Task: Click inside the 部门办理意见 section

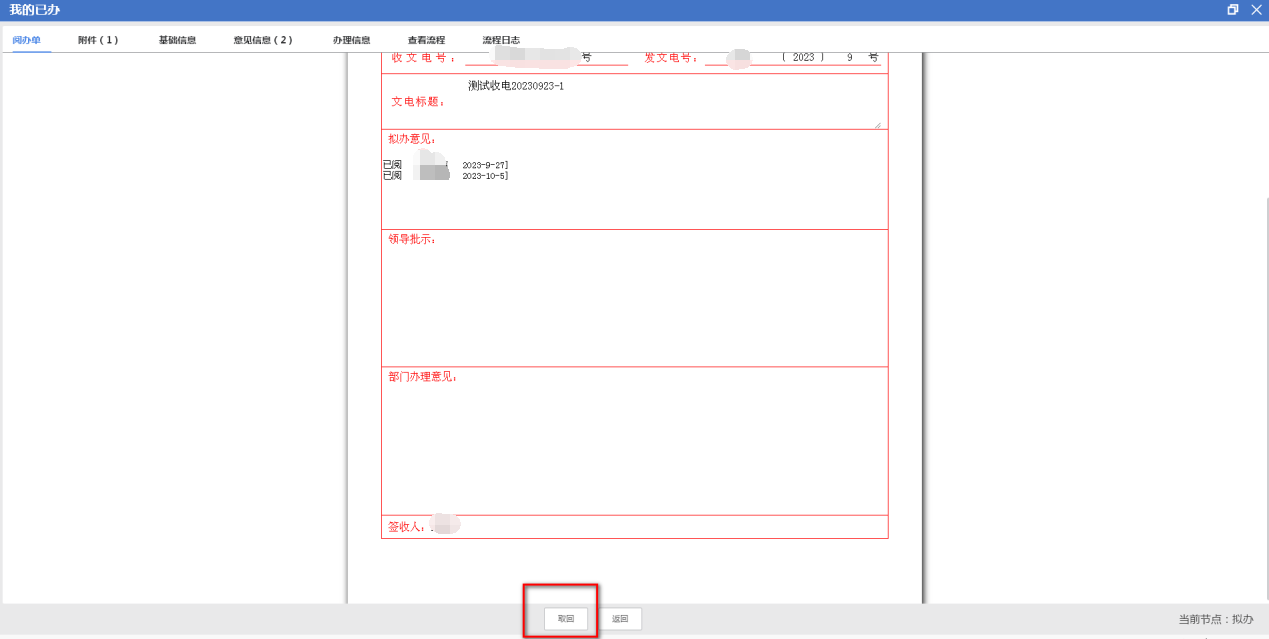Action: pos(634,445)
